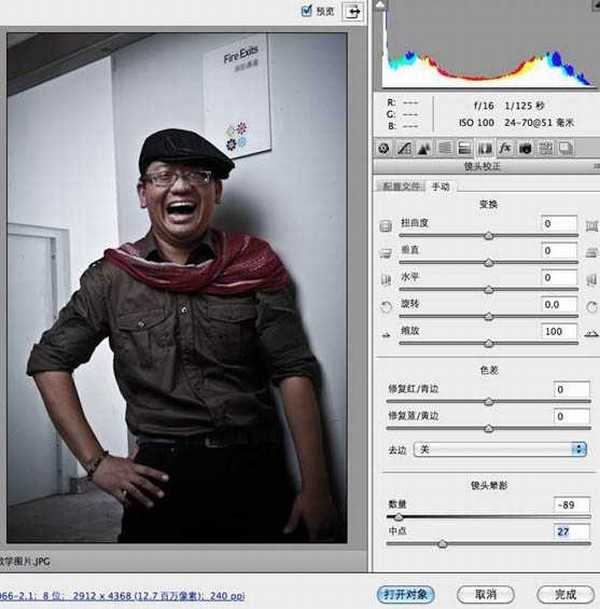Open the HSL / Grayscale panel icon
The image size is (600, 609).
[444, 148]
